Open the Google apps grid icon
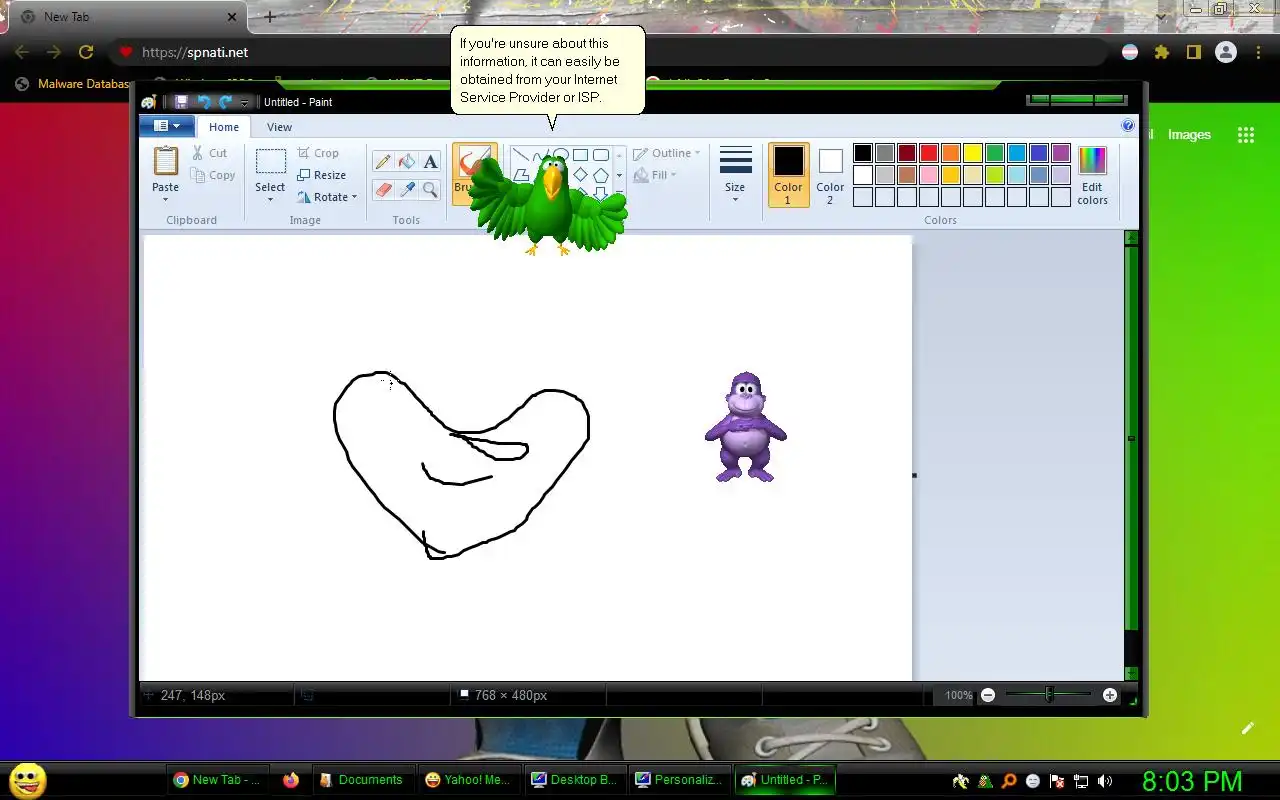This screenshot has height=800, width=1280. coord(1246,135)
